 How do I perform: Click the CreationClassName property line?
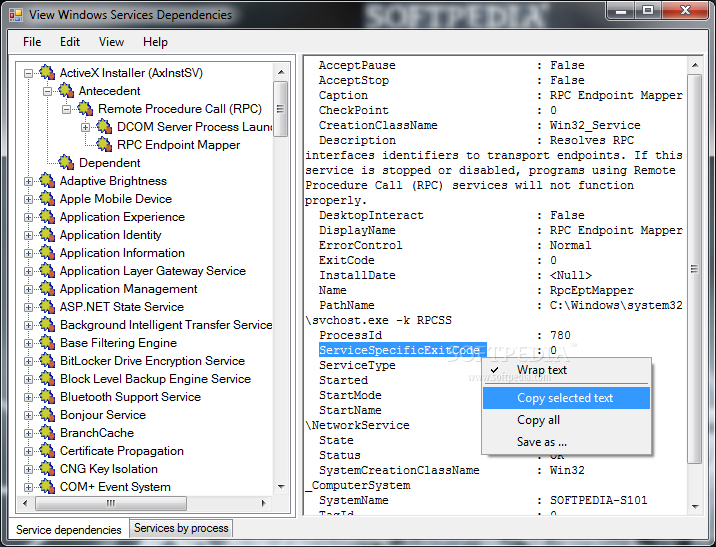tap(479, 125)
